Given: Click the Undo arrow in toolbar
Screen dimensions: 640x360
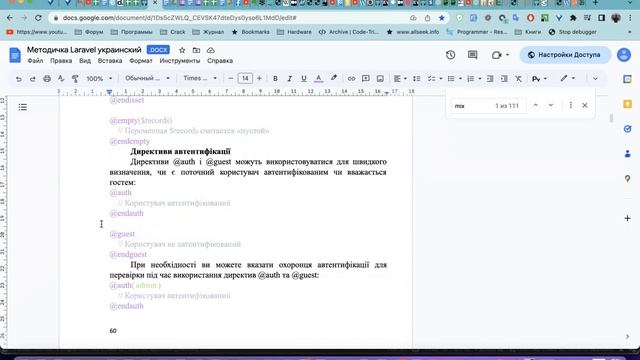Looking at the screenshot, I should click(x=19, y=78).
